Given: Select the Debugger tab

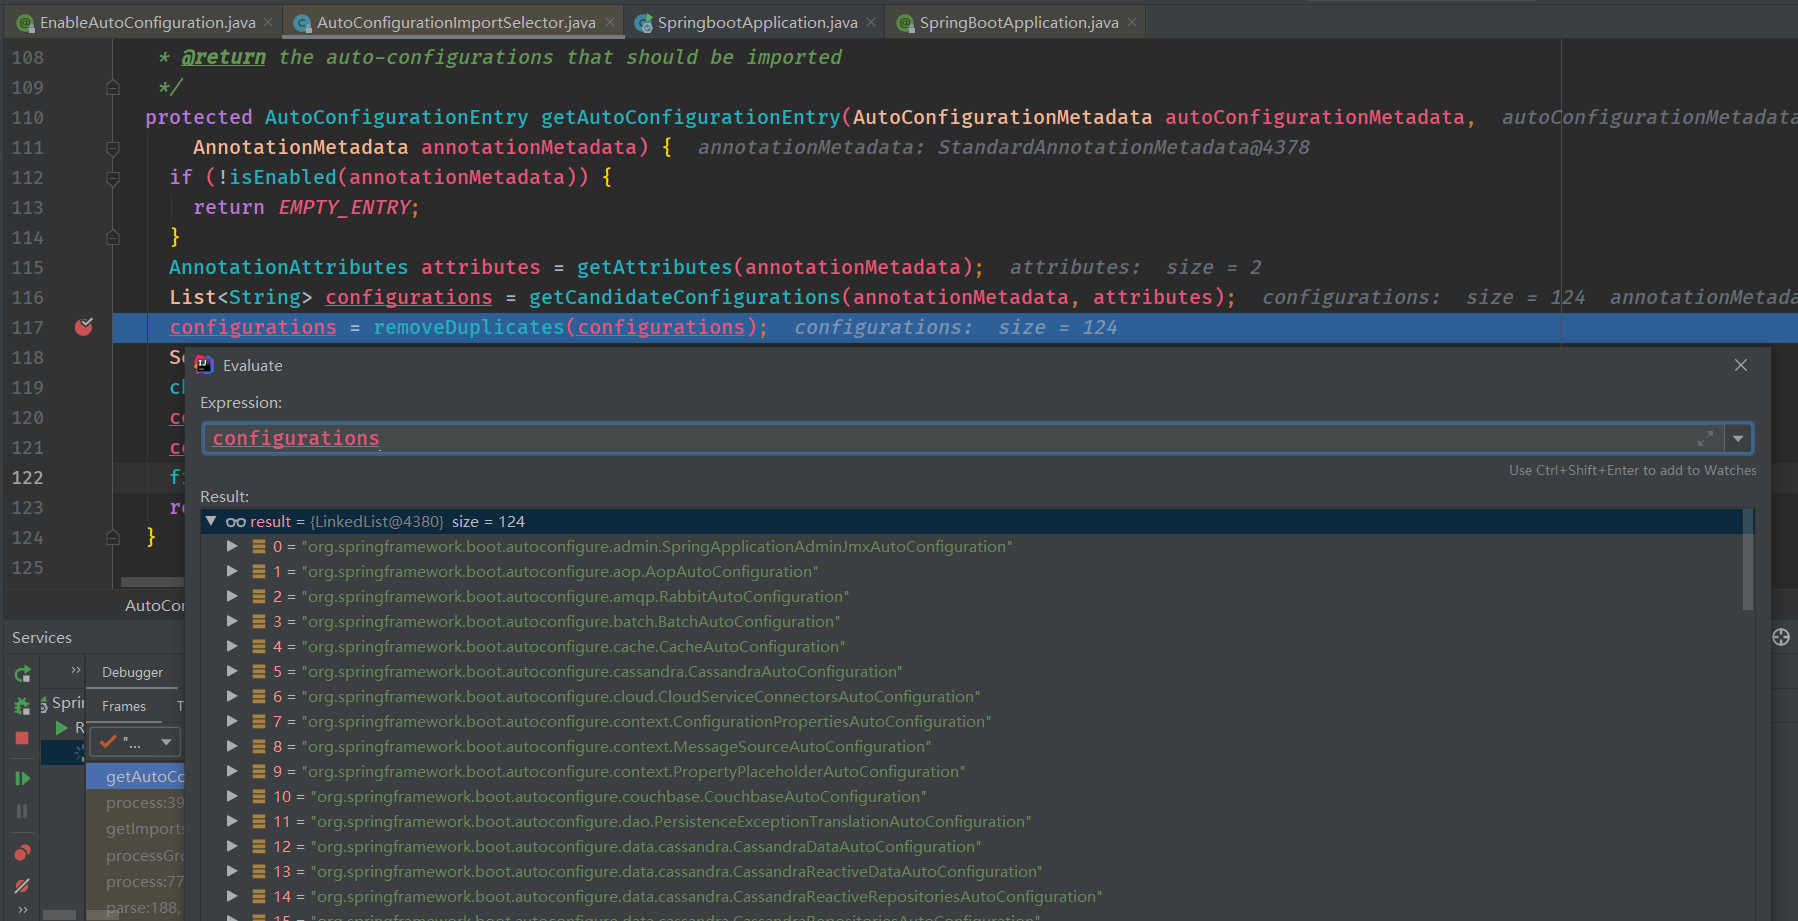Looking at the screenshot, I should 132,672.
